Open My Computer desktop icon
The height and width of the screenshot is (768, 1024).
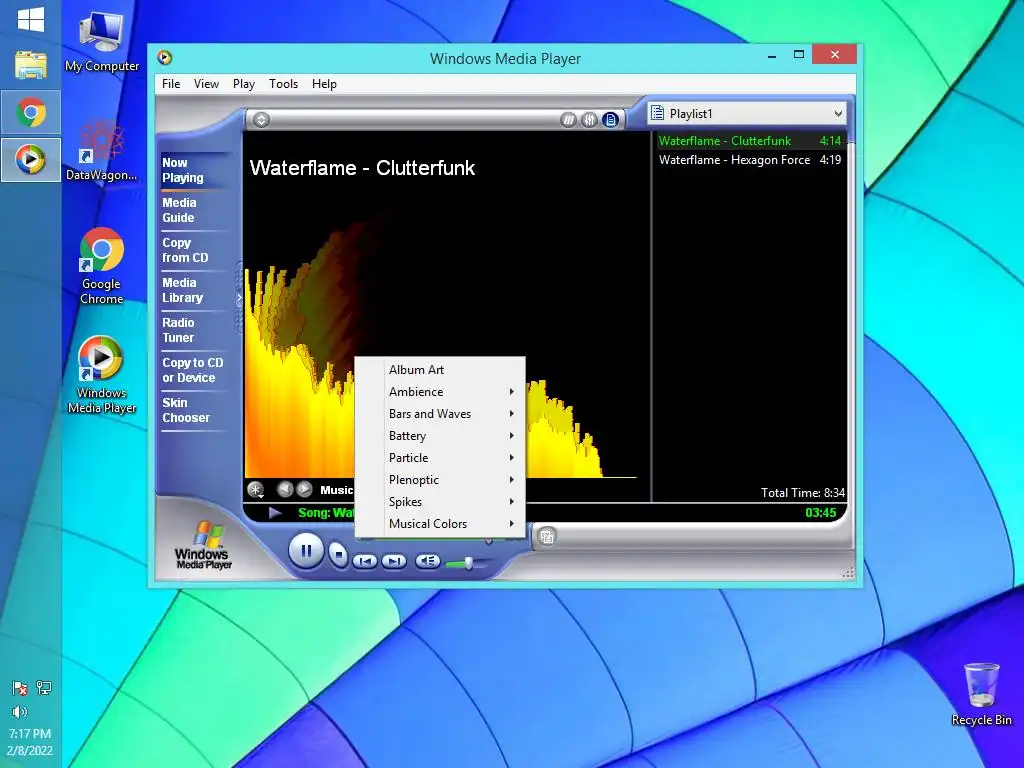[x=102, y=42]
